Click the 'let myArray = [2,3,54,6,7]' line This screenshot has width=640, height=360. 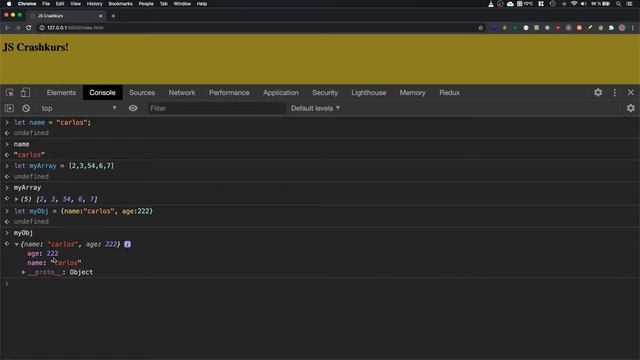tap(64, 166)
